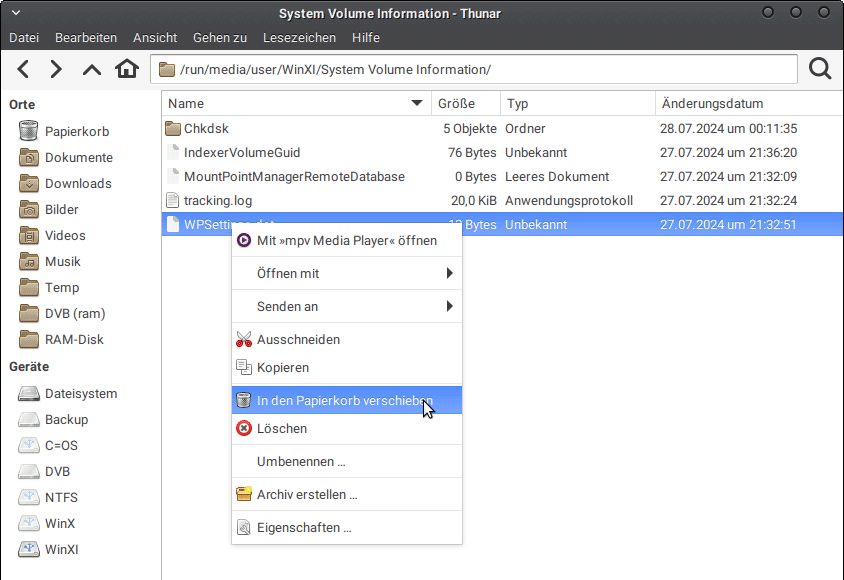Viewport: 844px width, 580px height.
Task: Open Papierkorb in the sidebar
Action: point(64,131)
